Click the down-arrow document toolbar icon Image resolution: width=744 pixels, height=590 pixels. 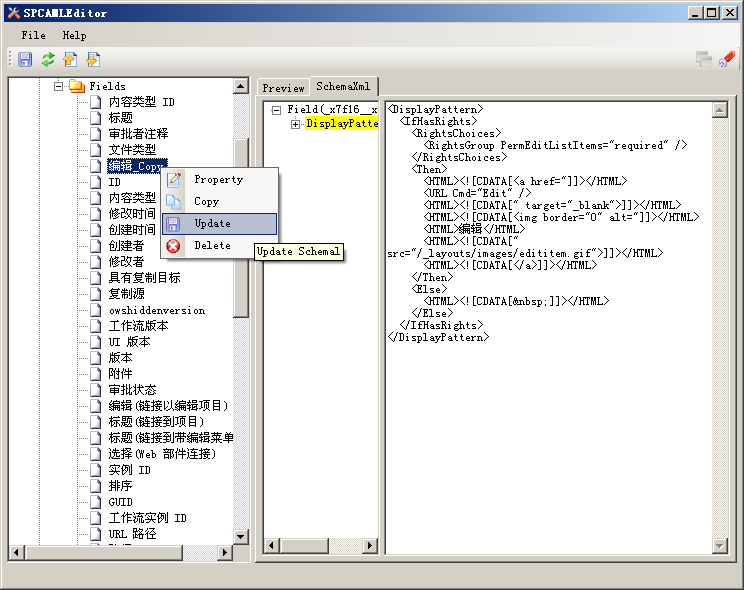(93, 60)
